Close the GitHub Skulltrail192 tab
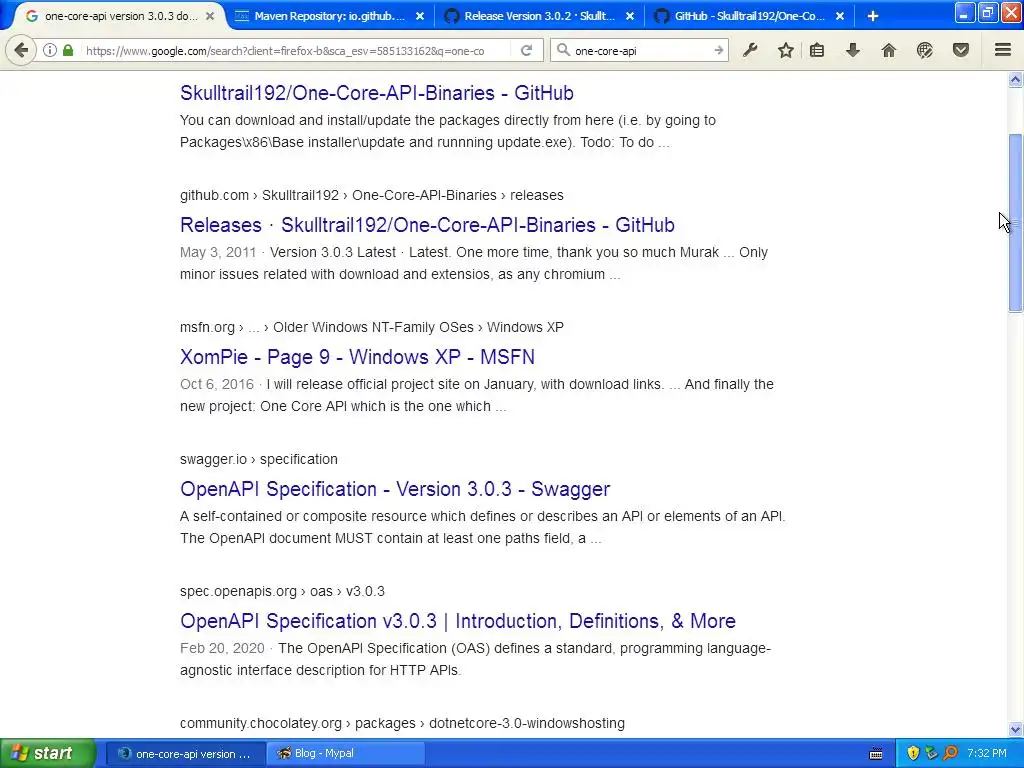Image resolution: width=1024 pixels, height=768 pixels. tap(840, 16)
